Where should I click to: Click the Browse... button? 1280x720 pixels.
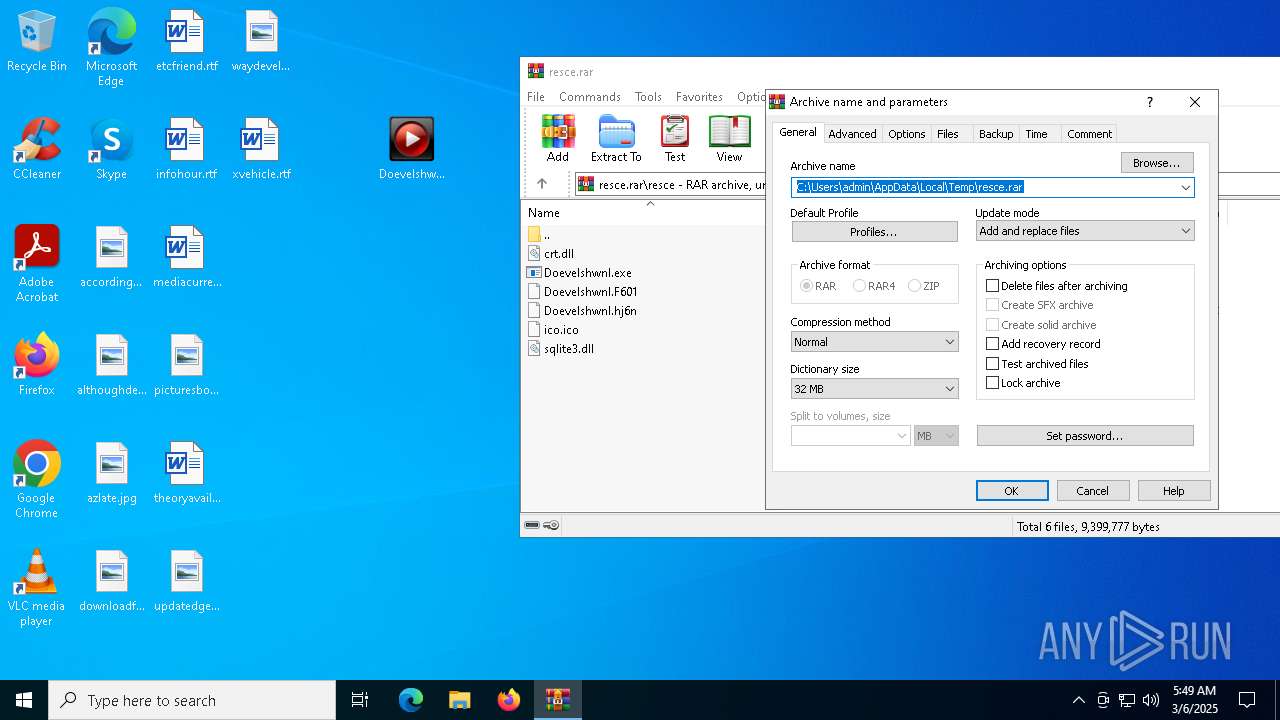pyautogui.click(x=1157, y=163)
